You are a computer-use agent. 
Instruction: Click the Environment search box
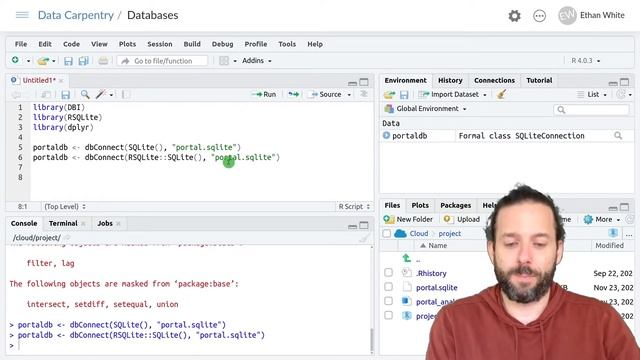tap(591, 109)
